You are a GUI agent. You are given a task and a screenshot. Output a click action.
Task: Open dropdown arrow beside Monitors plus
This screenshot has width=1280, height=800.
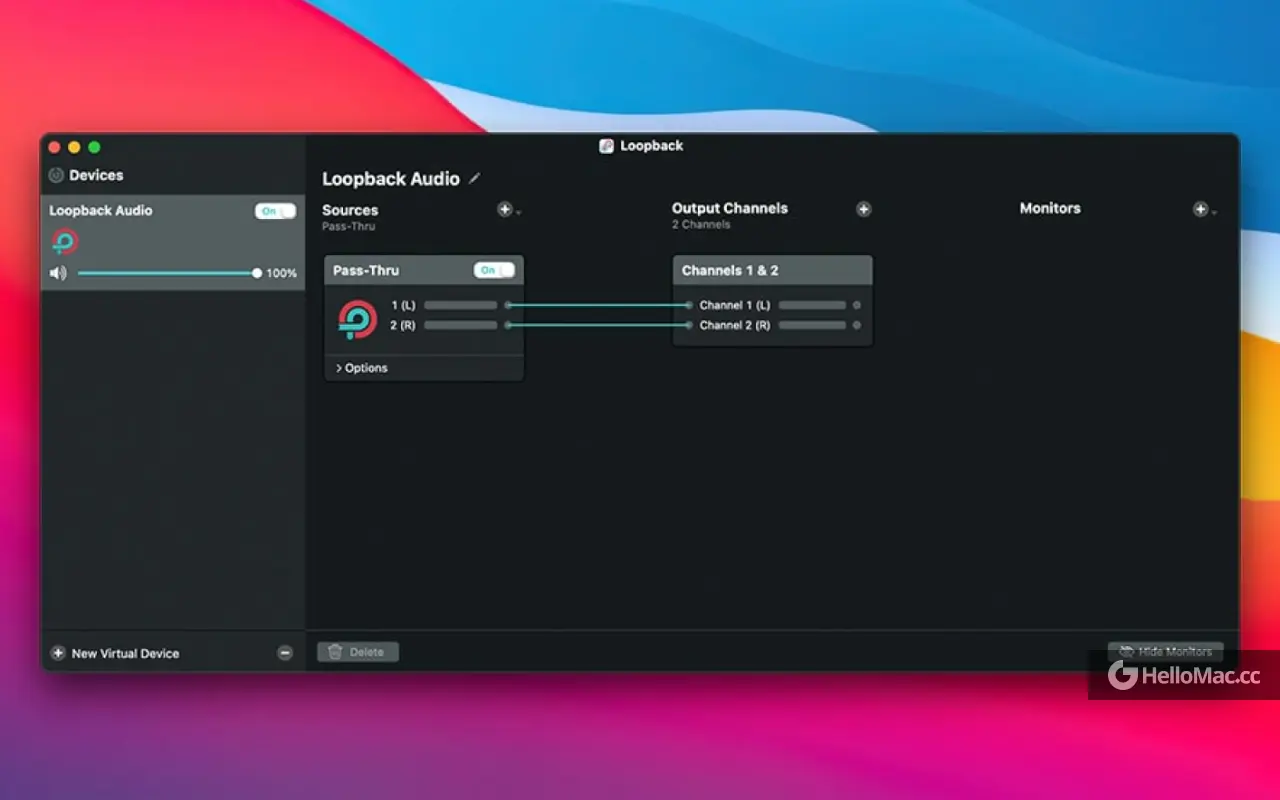tap(1213, 212)
